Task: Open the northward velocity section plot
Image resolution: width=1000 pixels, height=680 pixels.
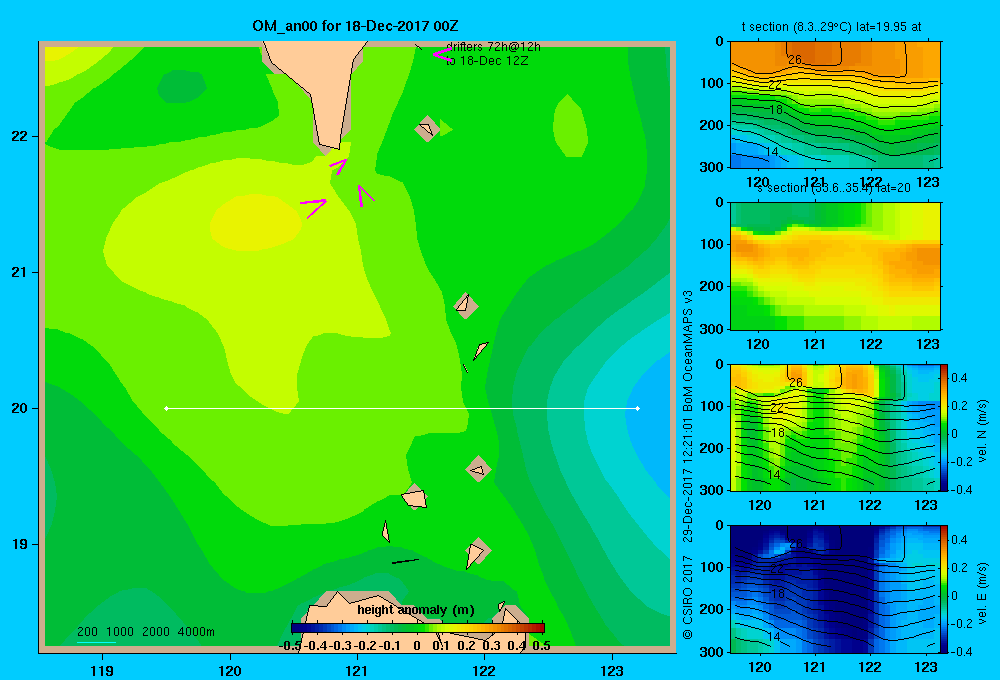Action: coord(835,427)
